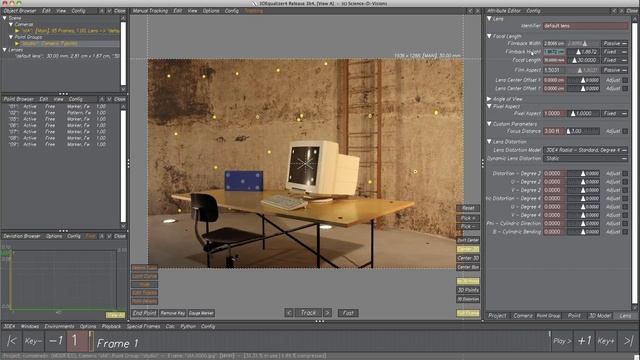Image resolution: width=640 pixels, height=360 pixels.
Task: Expand the Angle of View section
Action: 489,99
